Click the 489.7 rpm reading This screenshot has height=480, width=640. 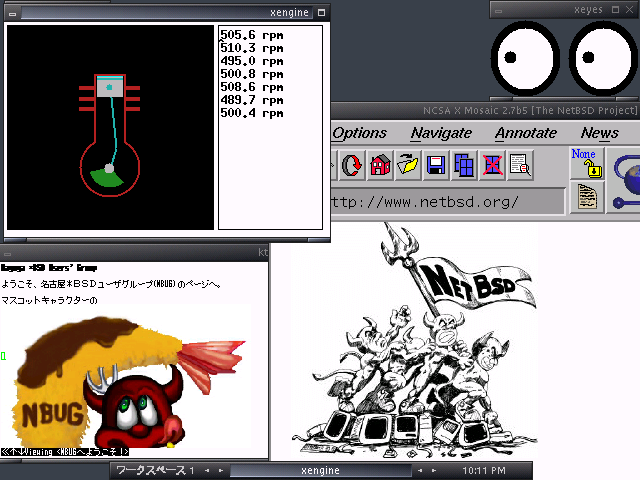(252, 100)
